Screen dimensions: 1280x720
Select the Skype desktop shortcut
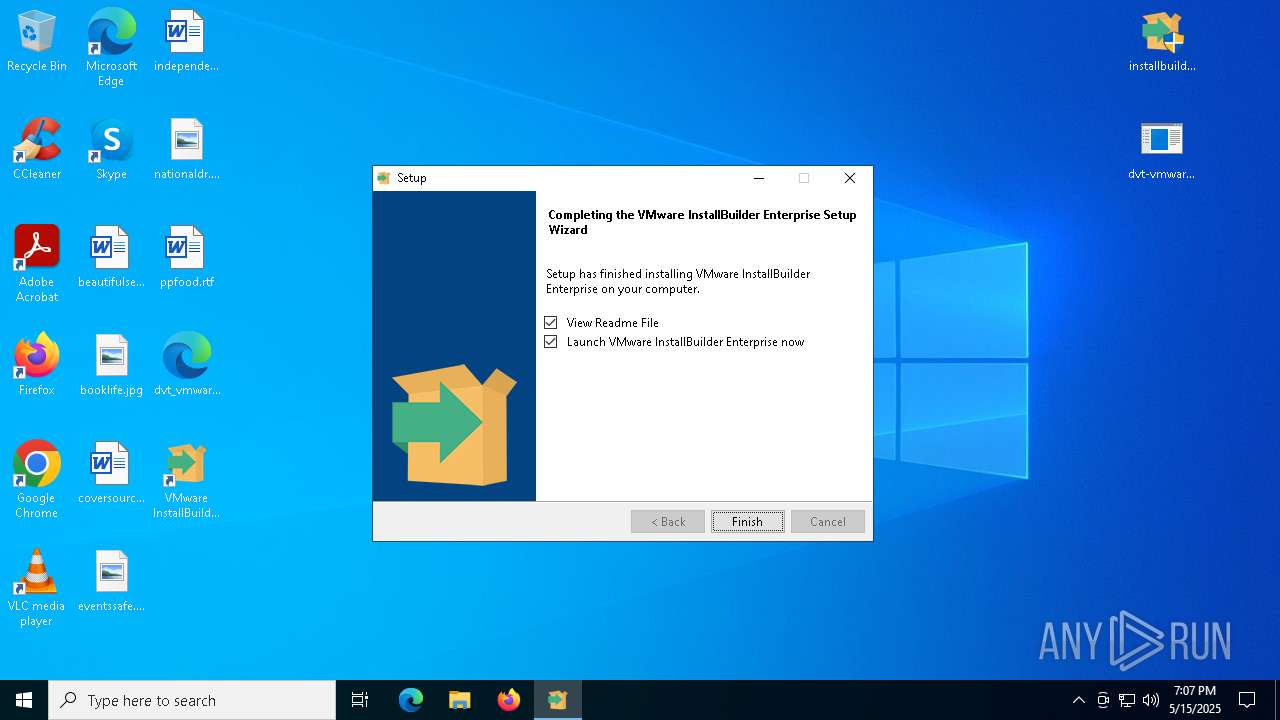[x=111, y=149]
